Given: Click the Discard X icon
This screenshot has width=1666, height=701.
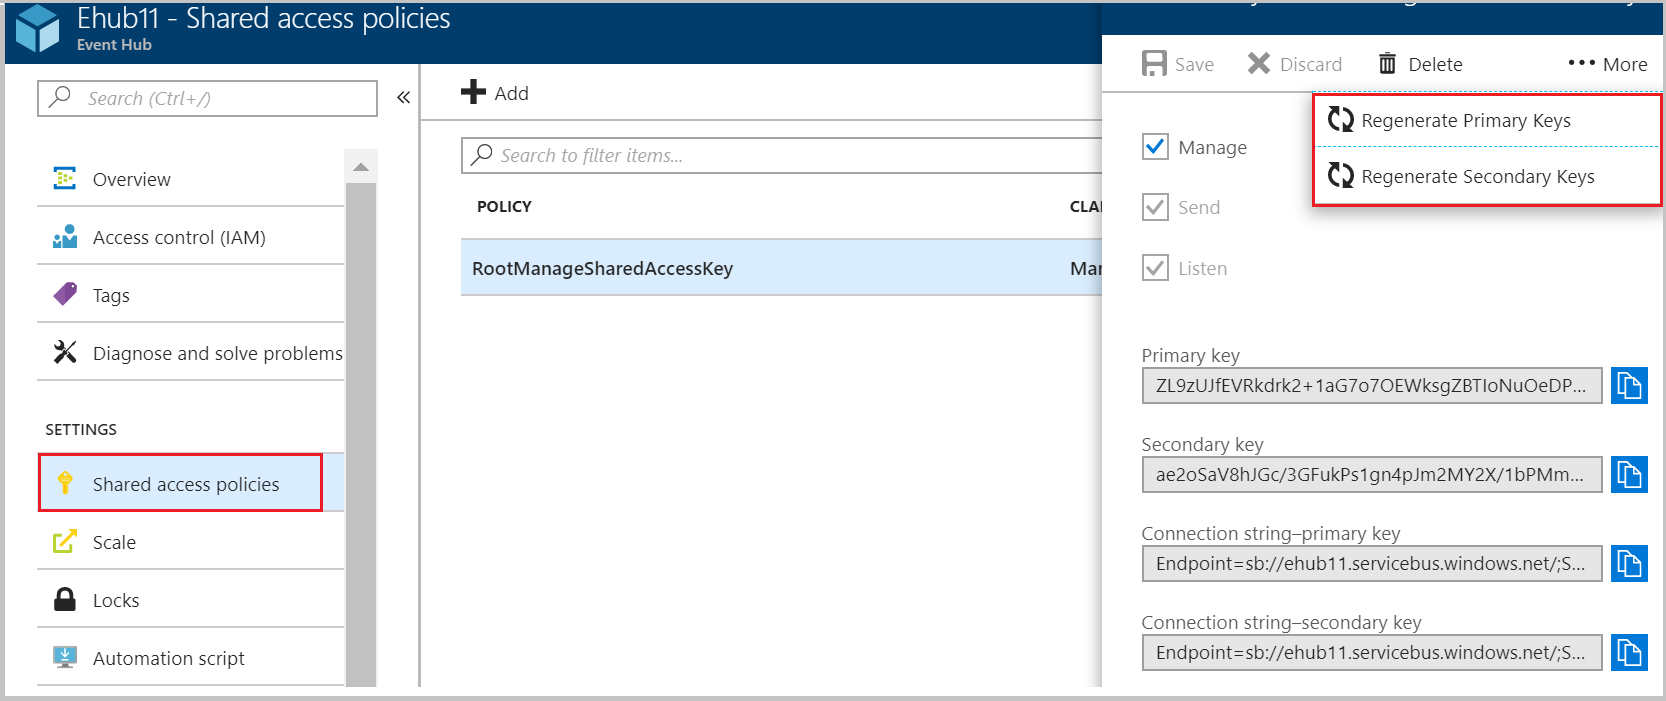Looking at the screenshot, I should click(x=1259, y=64).
